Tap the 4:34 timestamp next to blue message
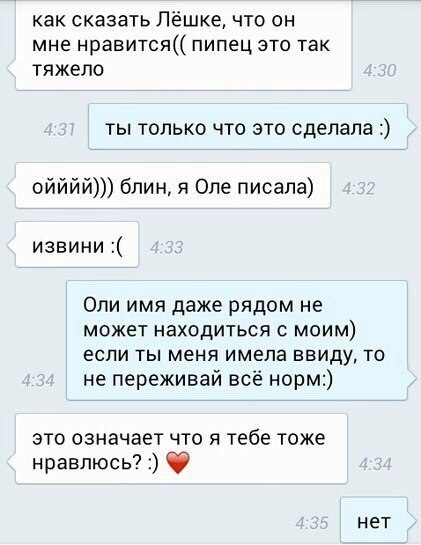Screen dimensions: 421x545 (x=38, y=380)
